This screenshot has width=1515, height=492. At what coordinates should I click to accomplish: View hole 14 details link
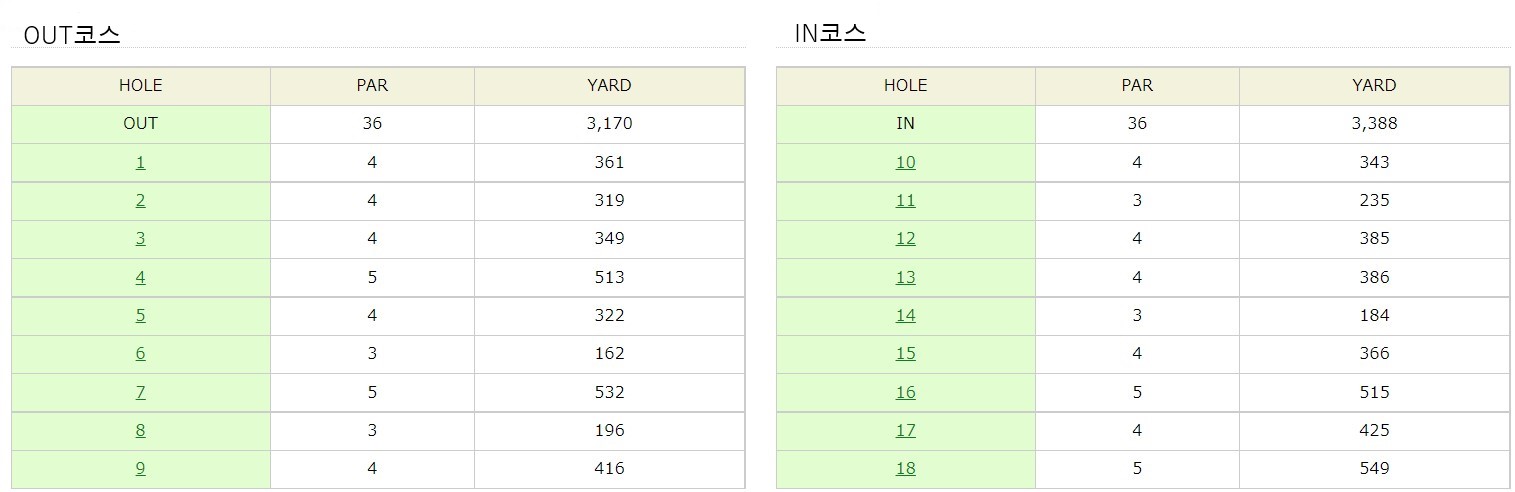(905, 315)
